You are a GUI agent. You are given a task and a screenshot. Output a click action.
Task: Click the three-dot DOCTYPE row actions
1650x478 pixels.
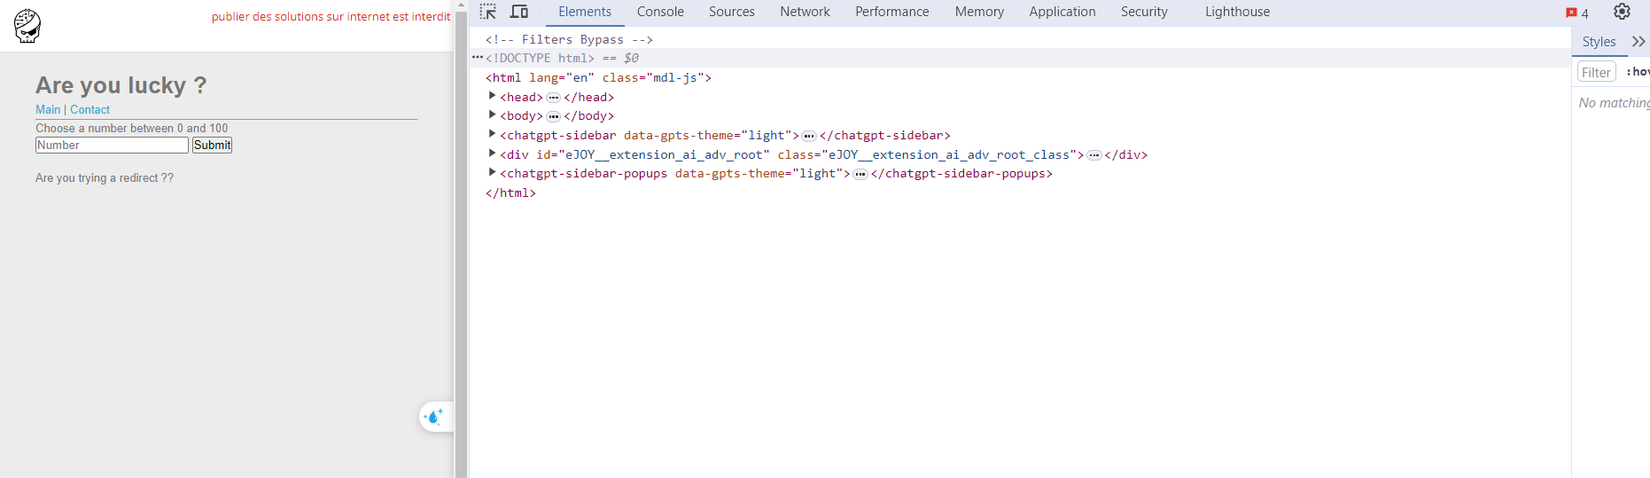coord(477,58)
